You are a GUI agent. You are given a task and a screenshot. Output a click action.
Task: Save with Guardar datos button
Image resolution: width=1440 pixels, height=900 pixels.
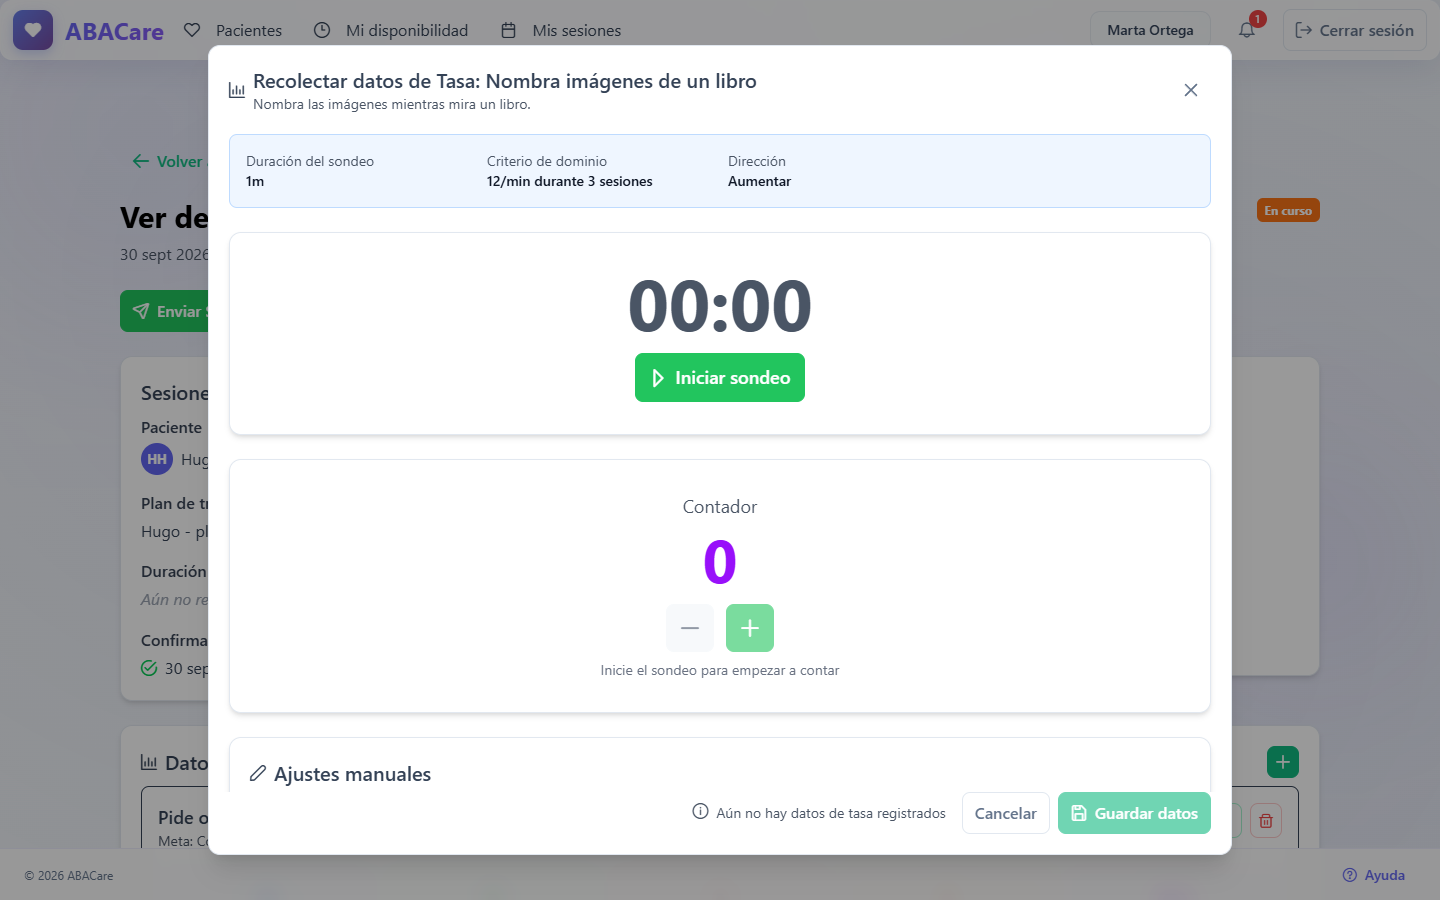[1134, 813]
